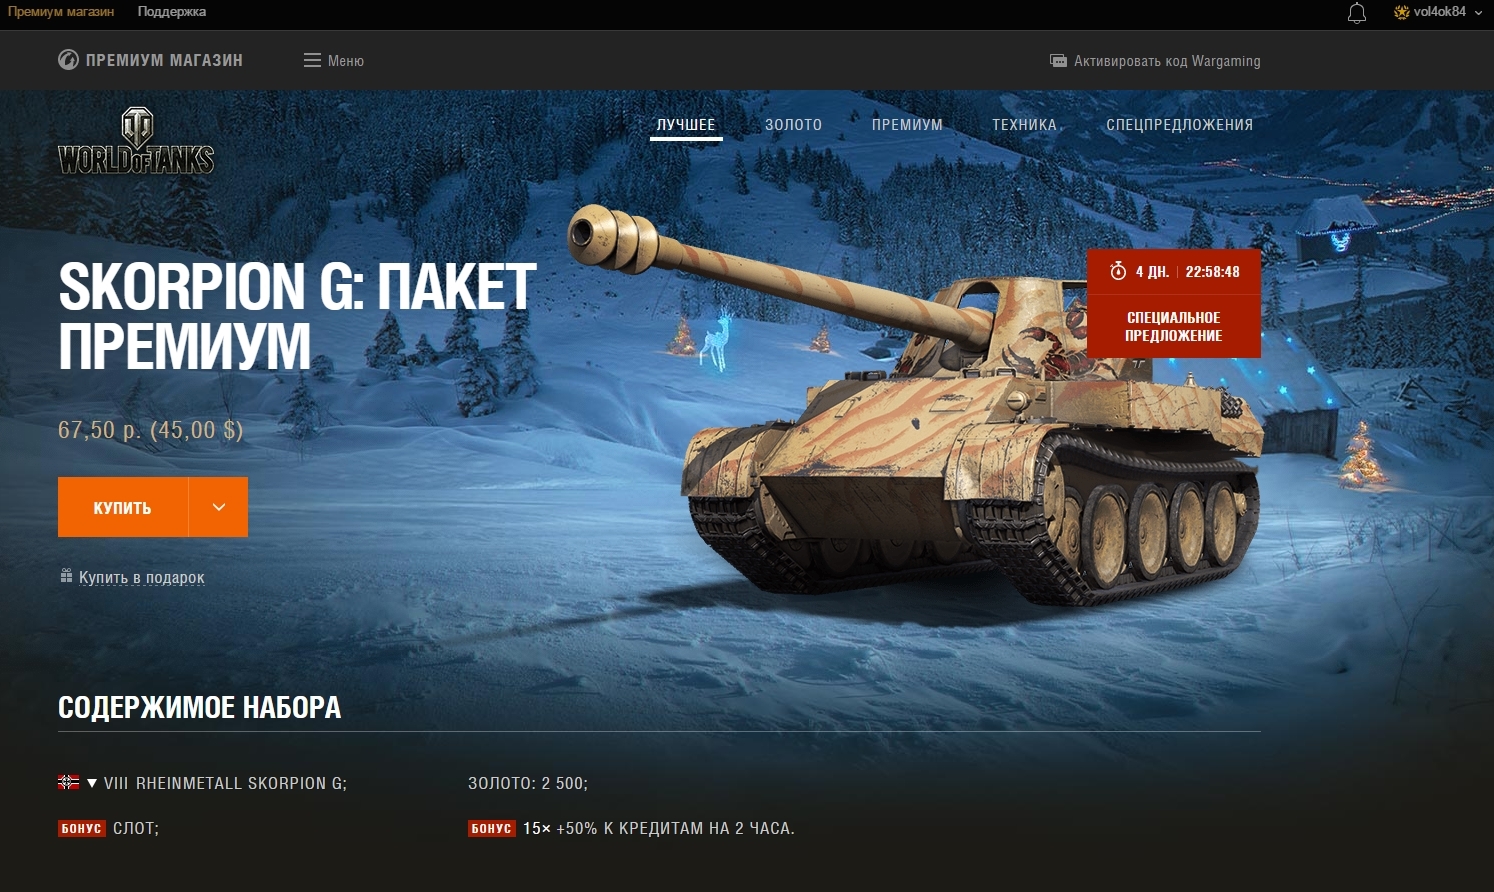Screen dimensions: 1494x892
Task: Open the dropdown arrow beside Купить button
Action: (x=218, y=507)
